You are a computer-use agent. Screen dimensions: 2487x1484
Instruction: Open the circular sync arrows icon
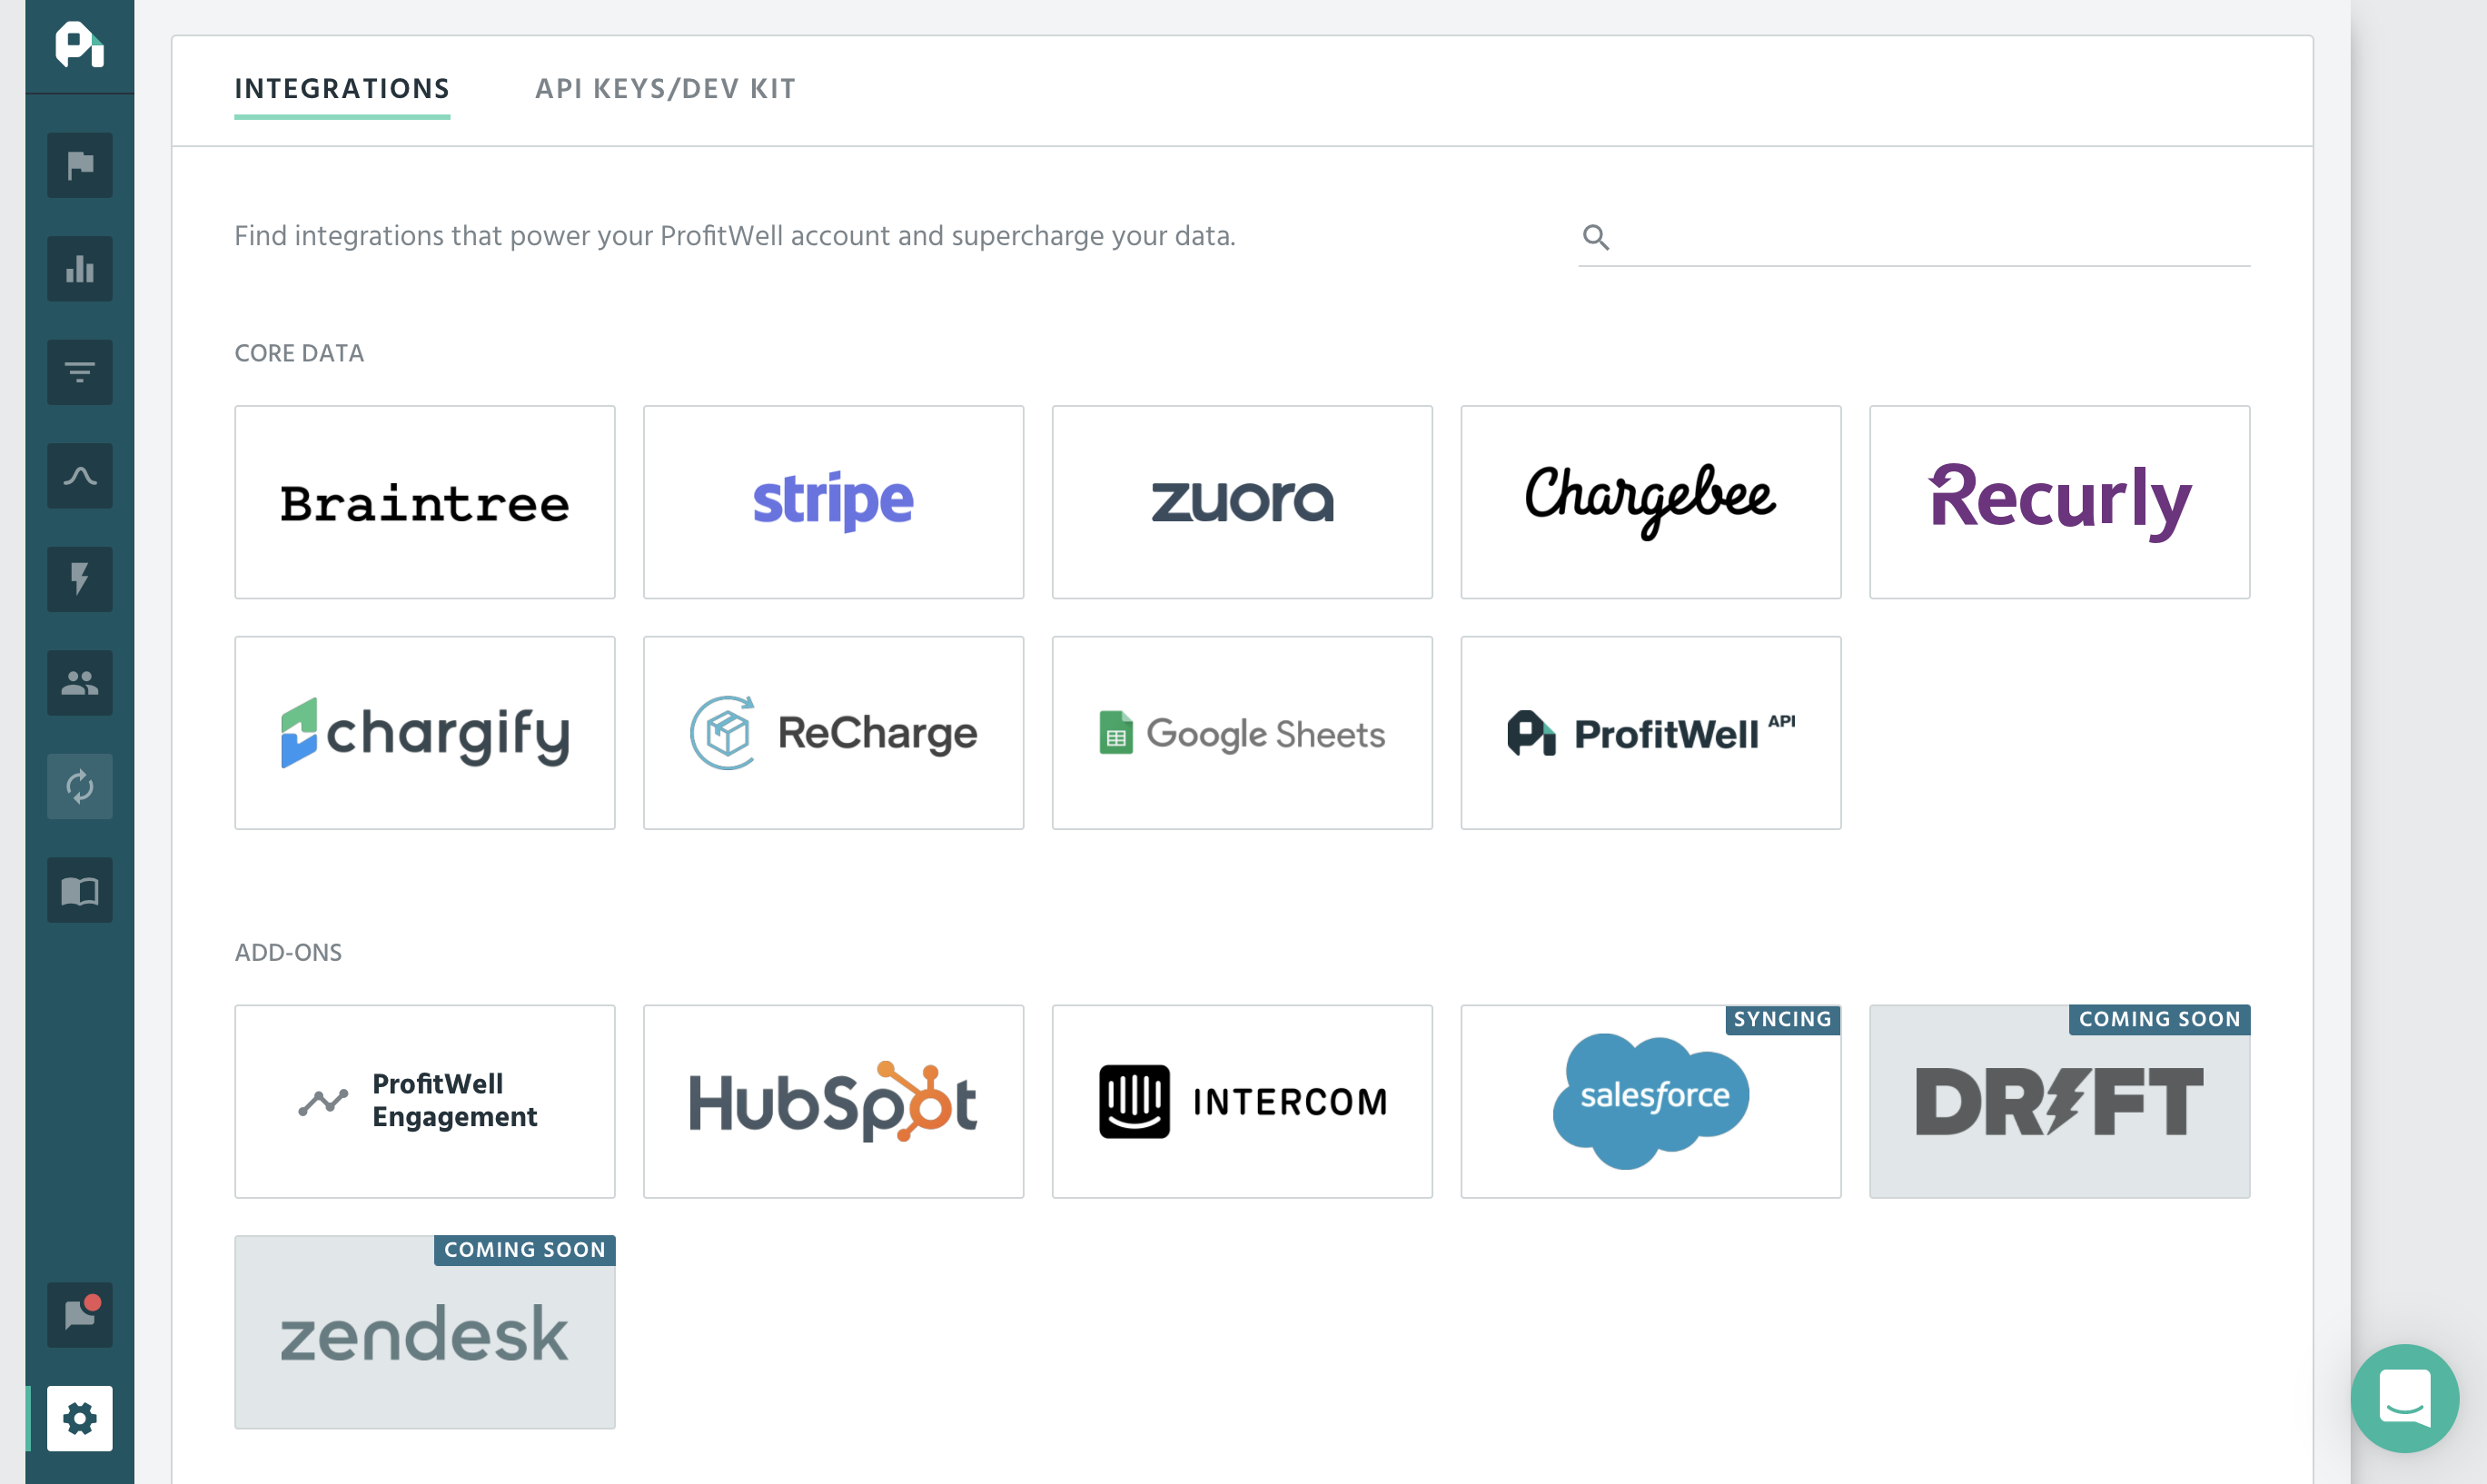point(80,786)
